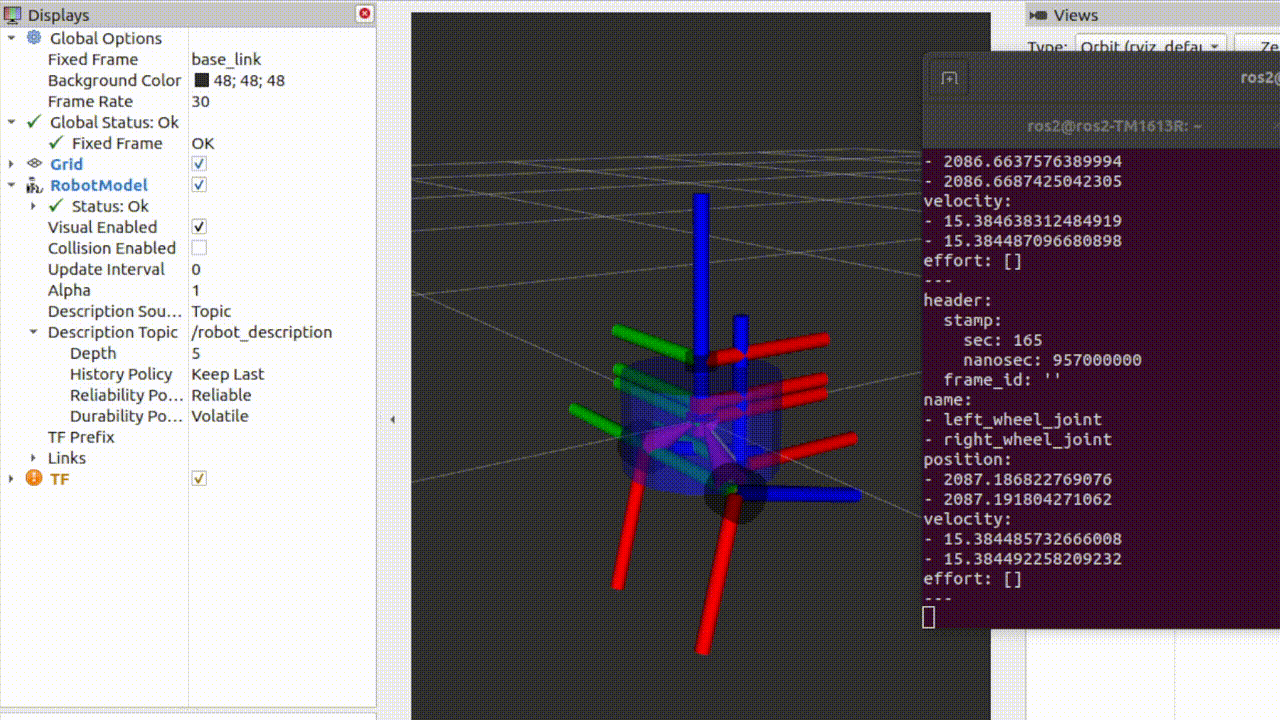Screen dimensions: 1280x720
Task: Edit the Fixed Frame base_link value
Action: pos(226,59)
